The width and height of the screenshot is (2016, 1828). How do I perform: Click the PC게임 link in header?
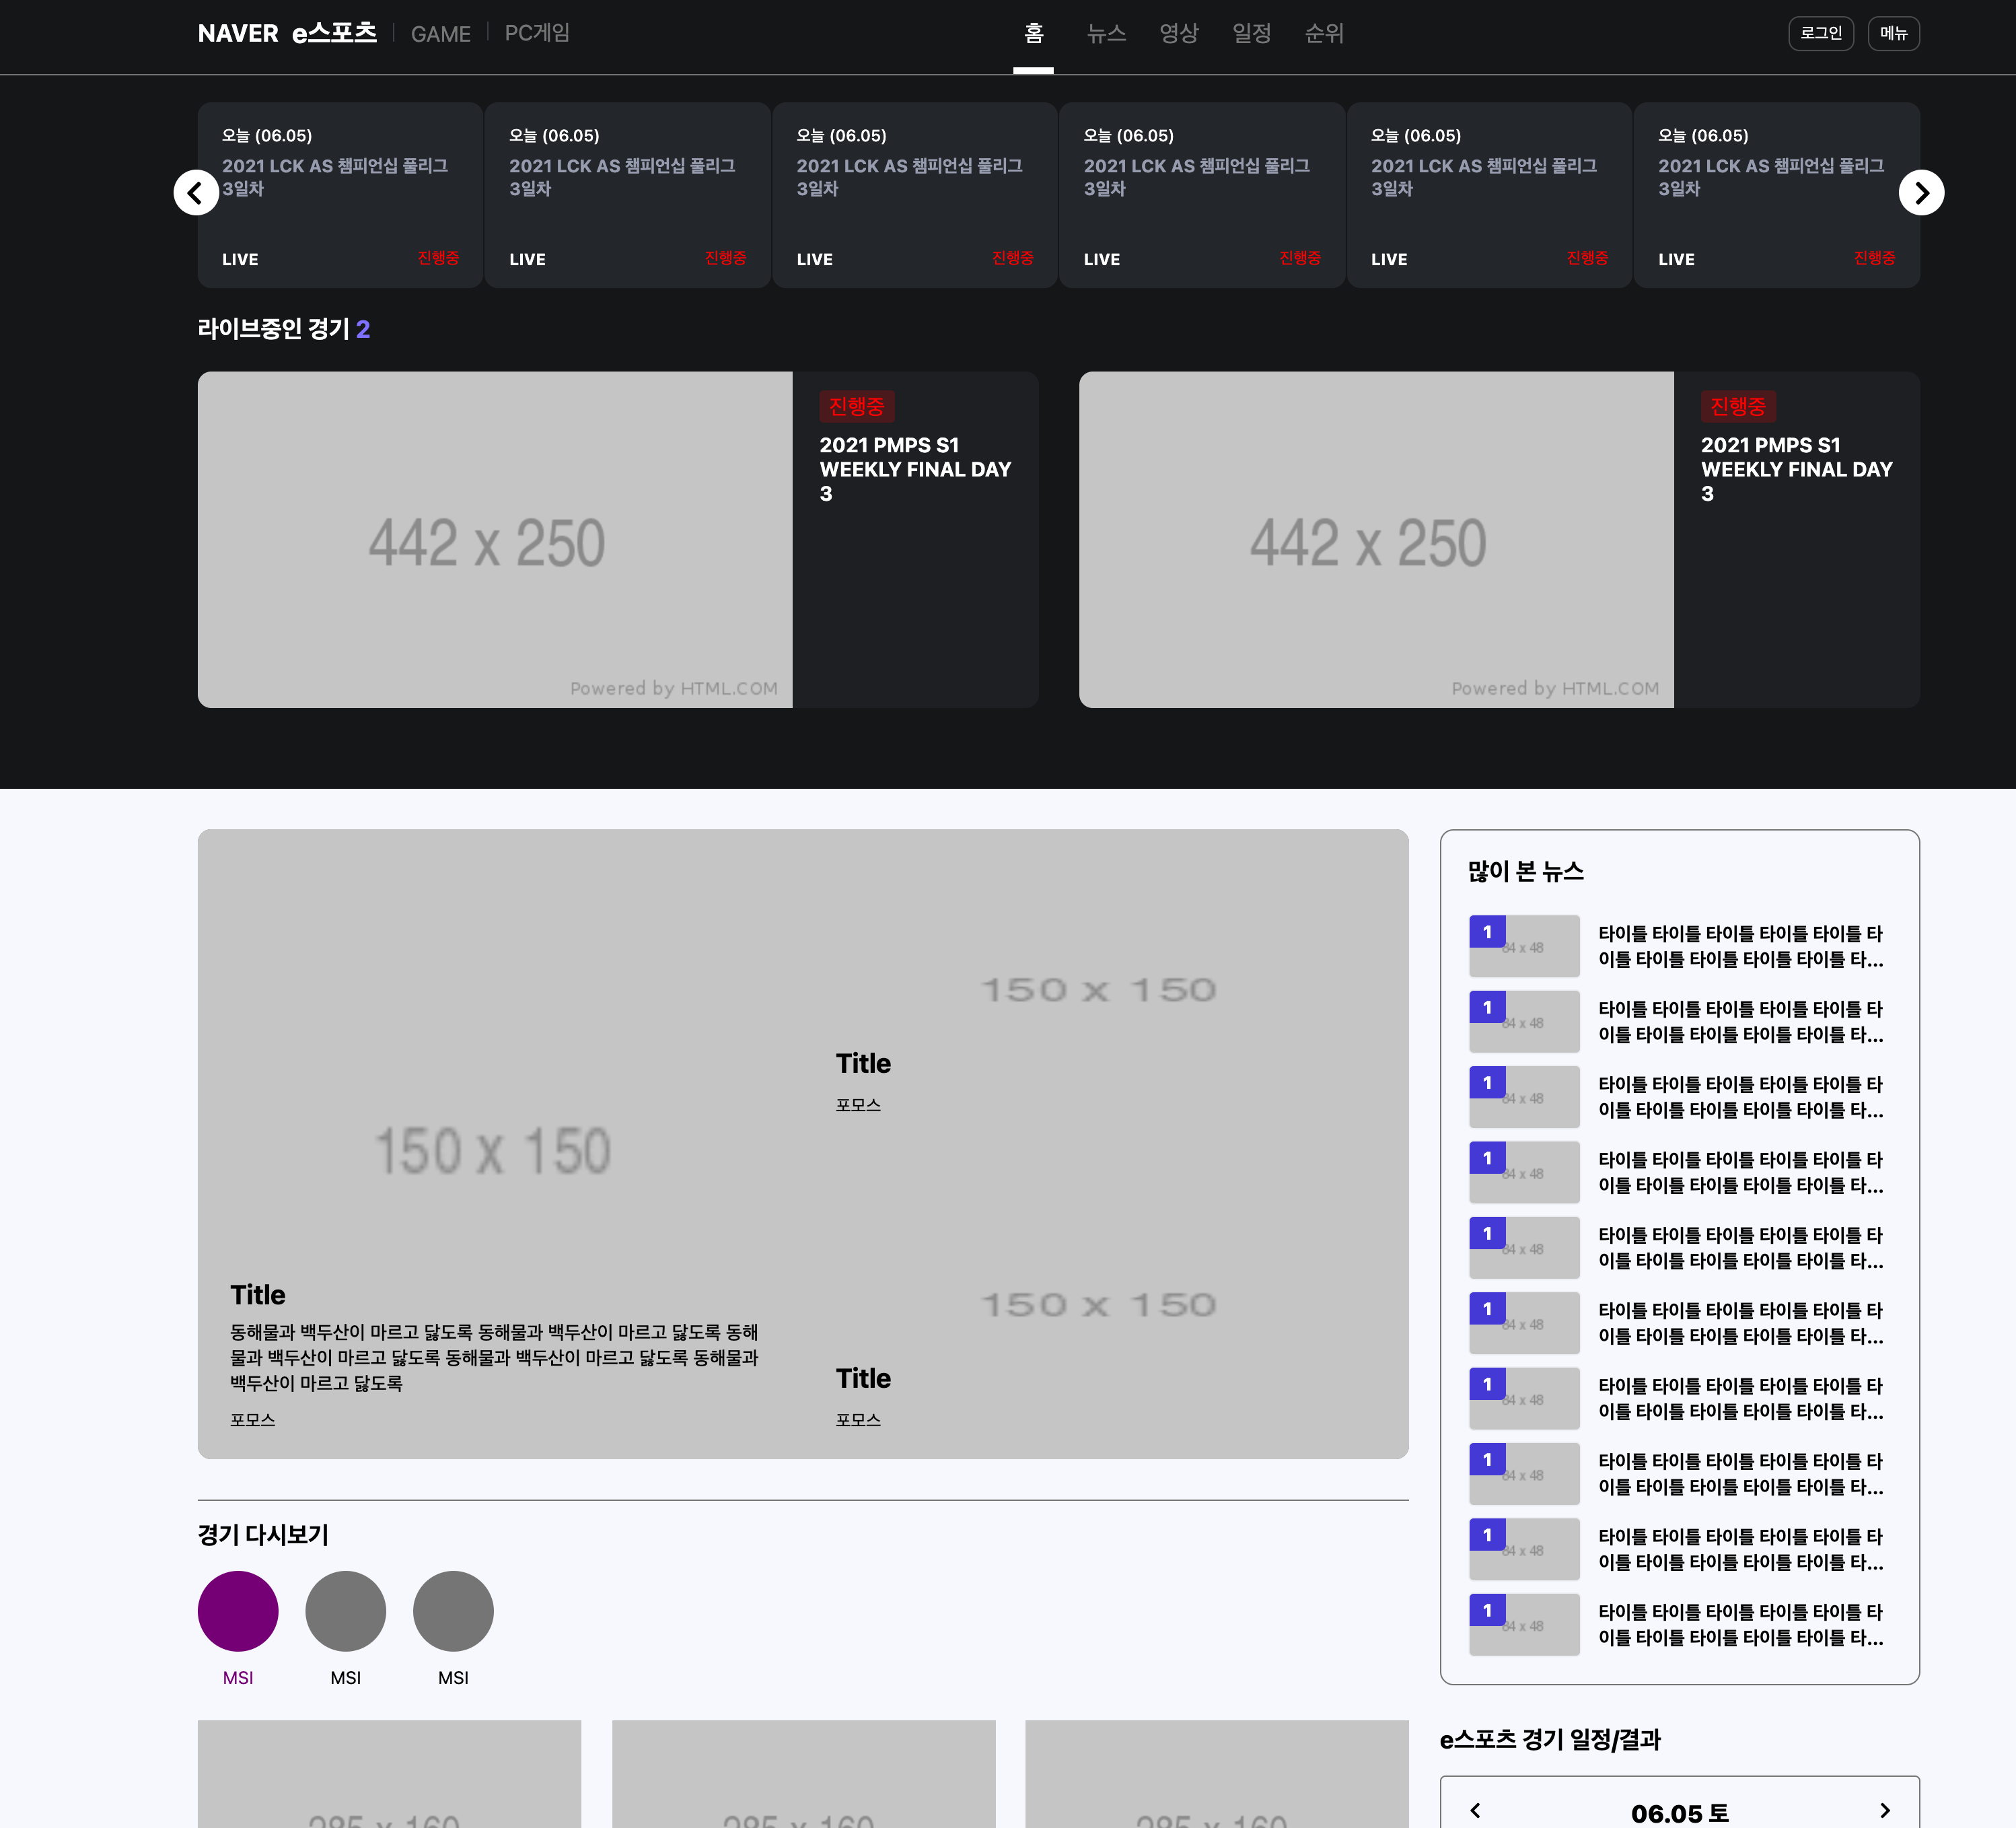[537, 33]
